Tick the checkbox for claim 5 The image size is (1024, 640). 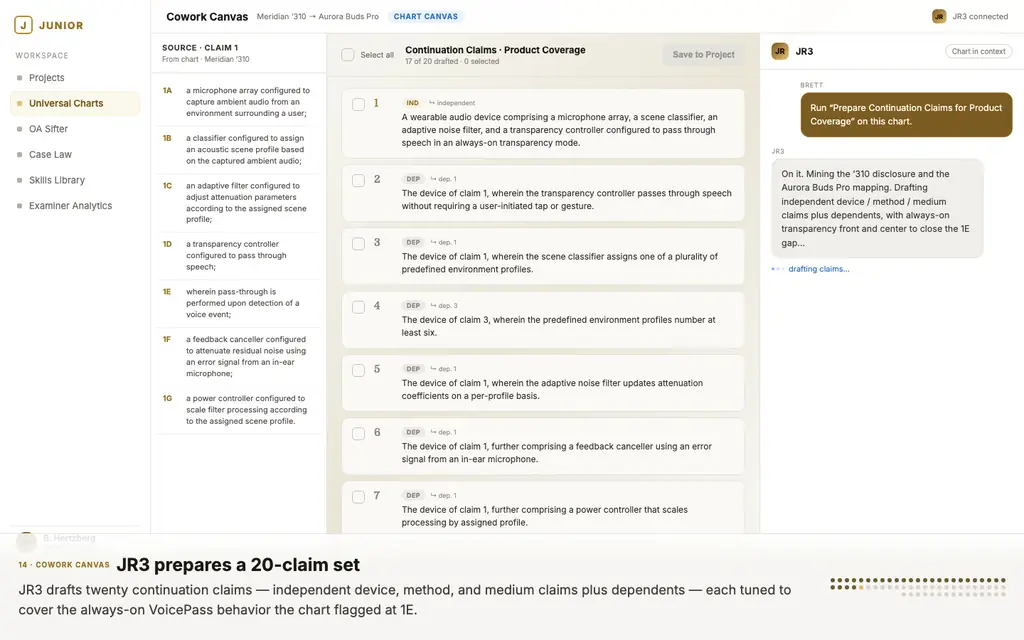pyautogui.click(x=359, y=370)
